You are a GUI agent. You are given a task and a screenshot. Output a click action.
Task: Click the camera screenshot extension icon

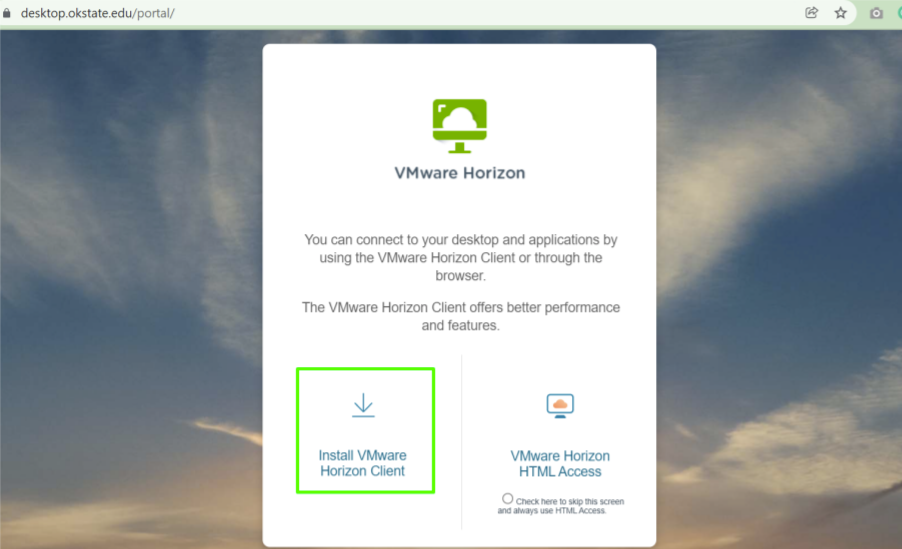[x=876, y=13]
